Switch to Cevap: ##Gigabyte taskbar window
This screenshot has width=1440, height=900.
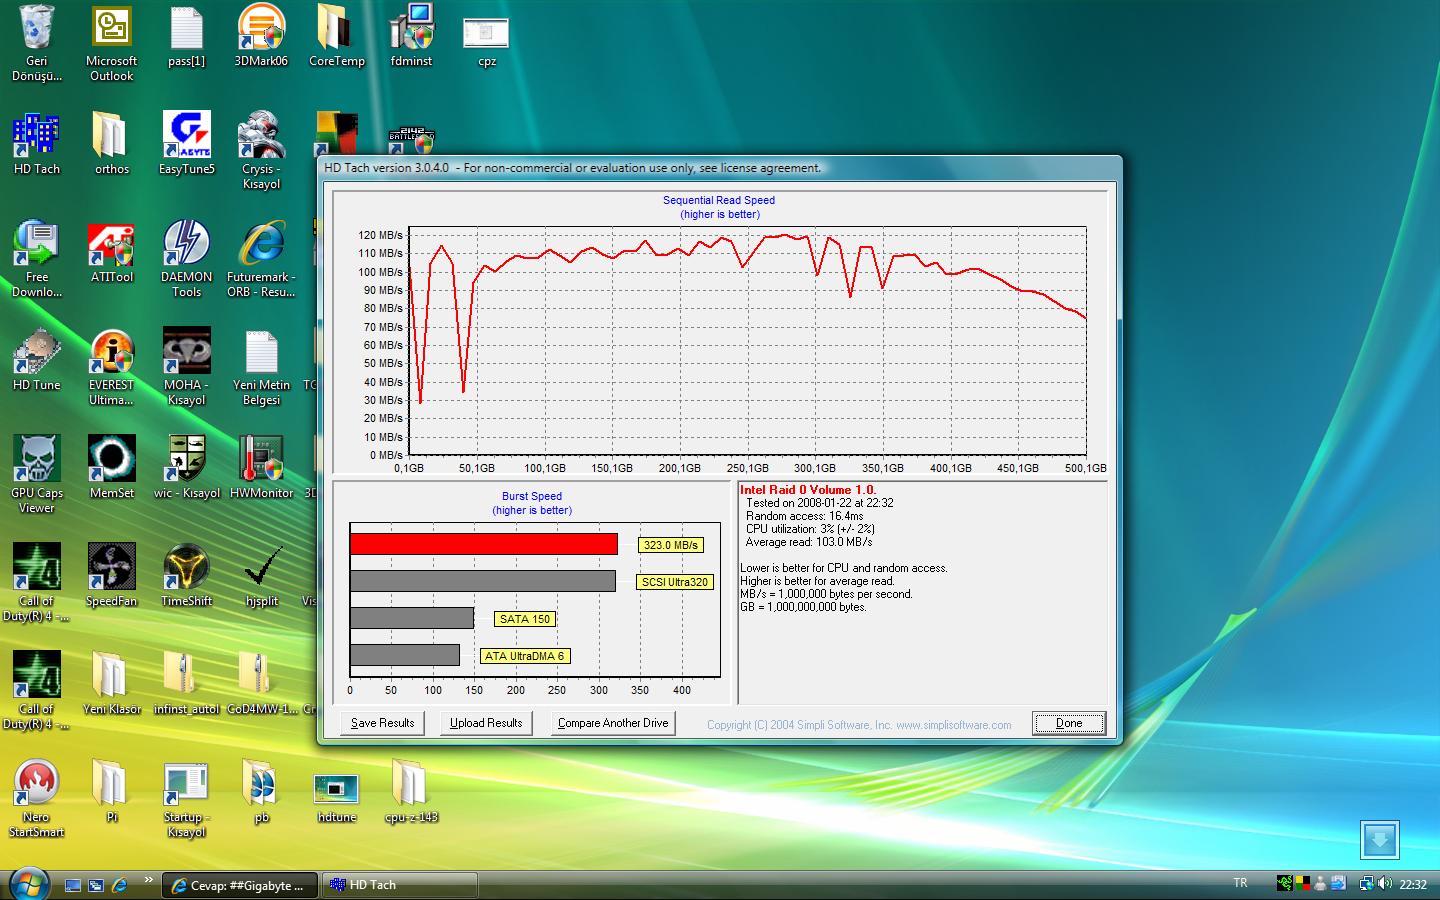point(240,885)
